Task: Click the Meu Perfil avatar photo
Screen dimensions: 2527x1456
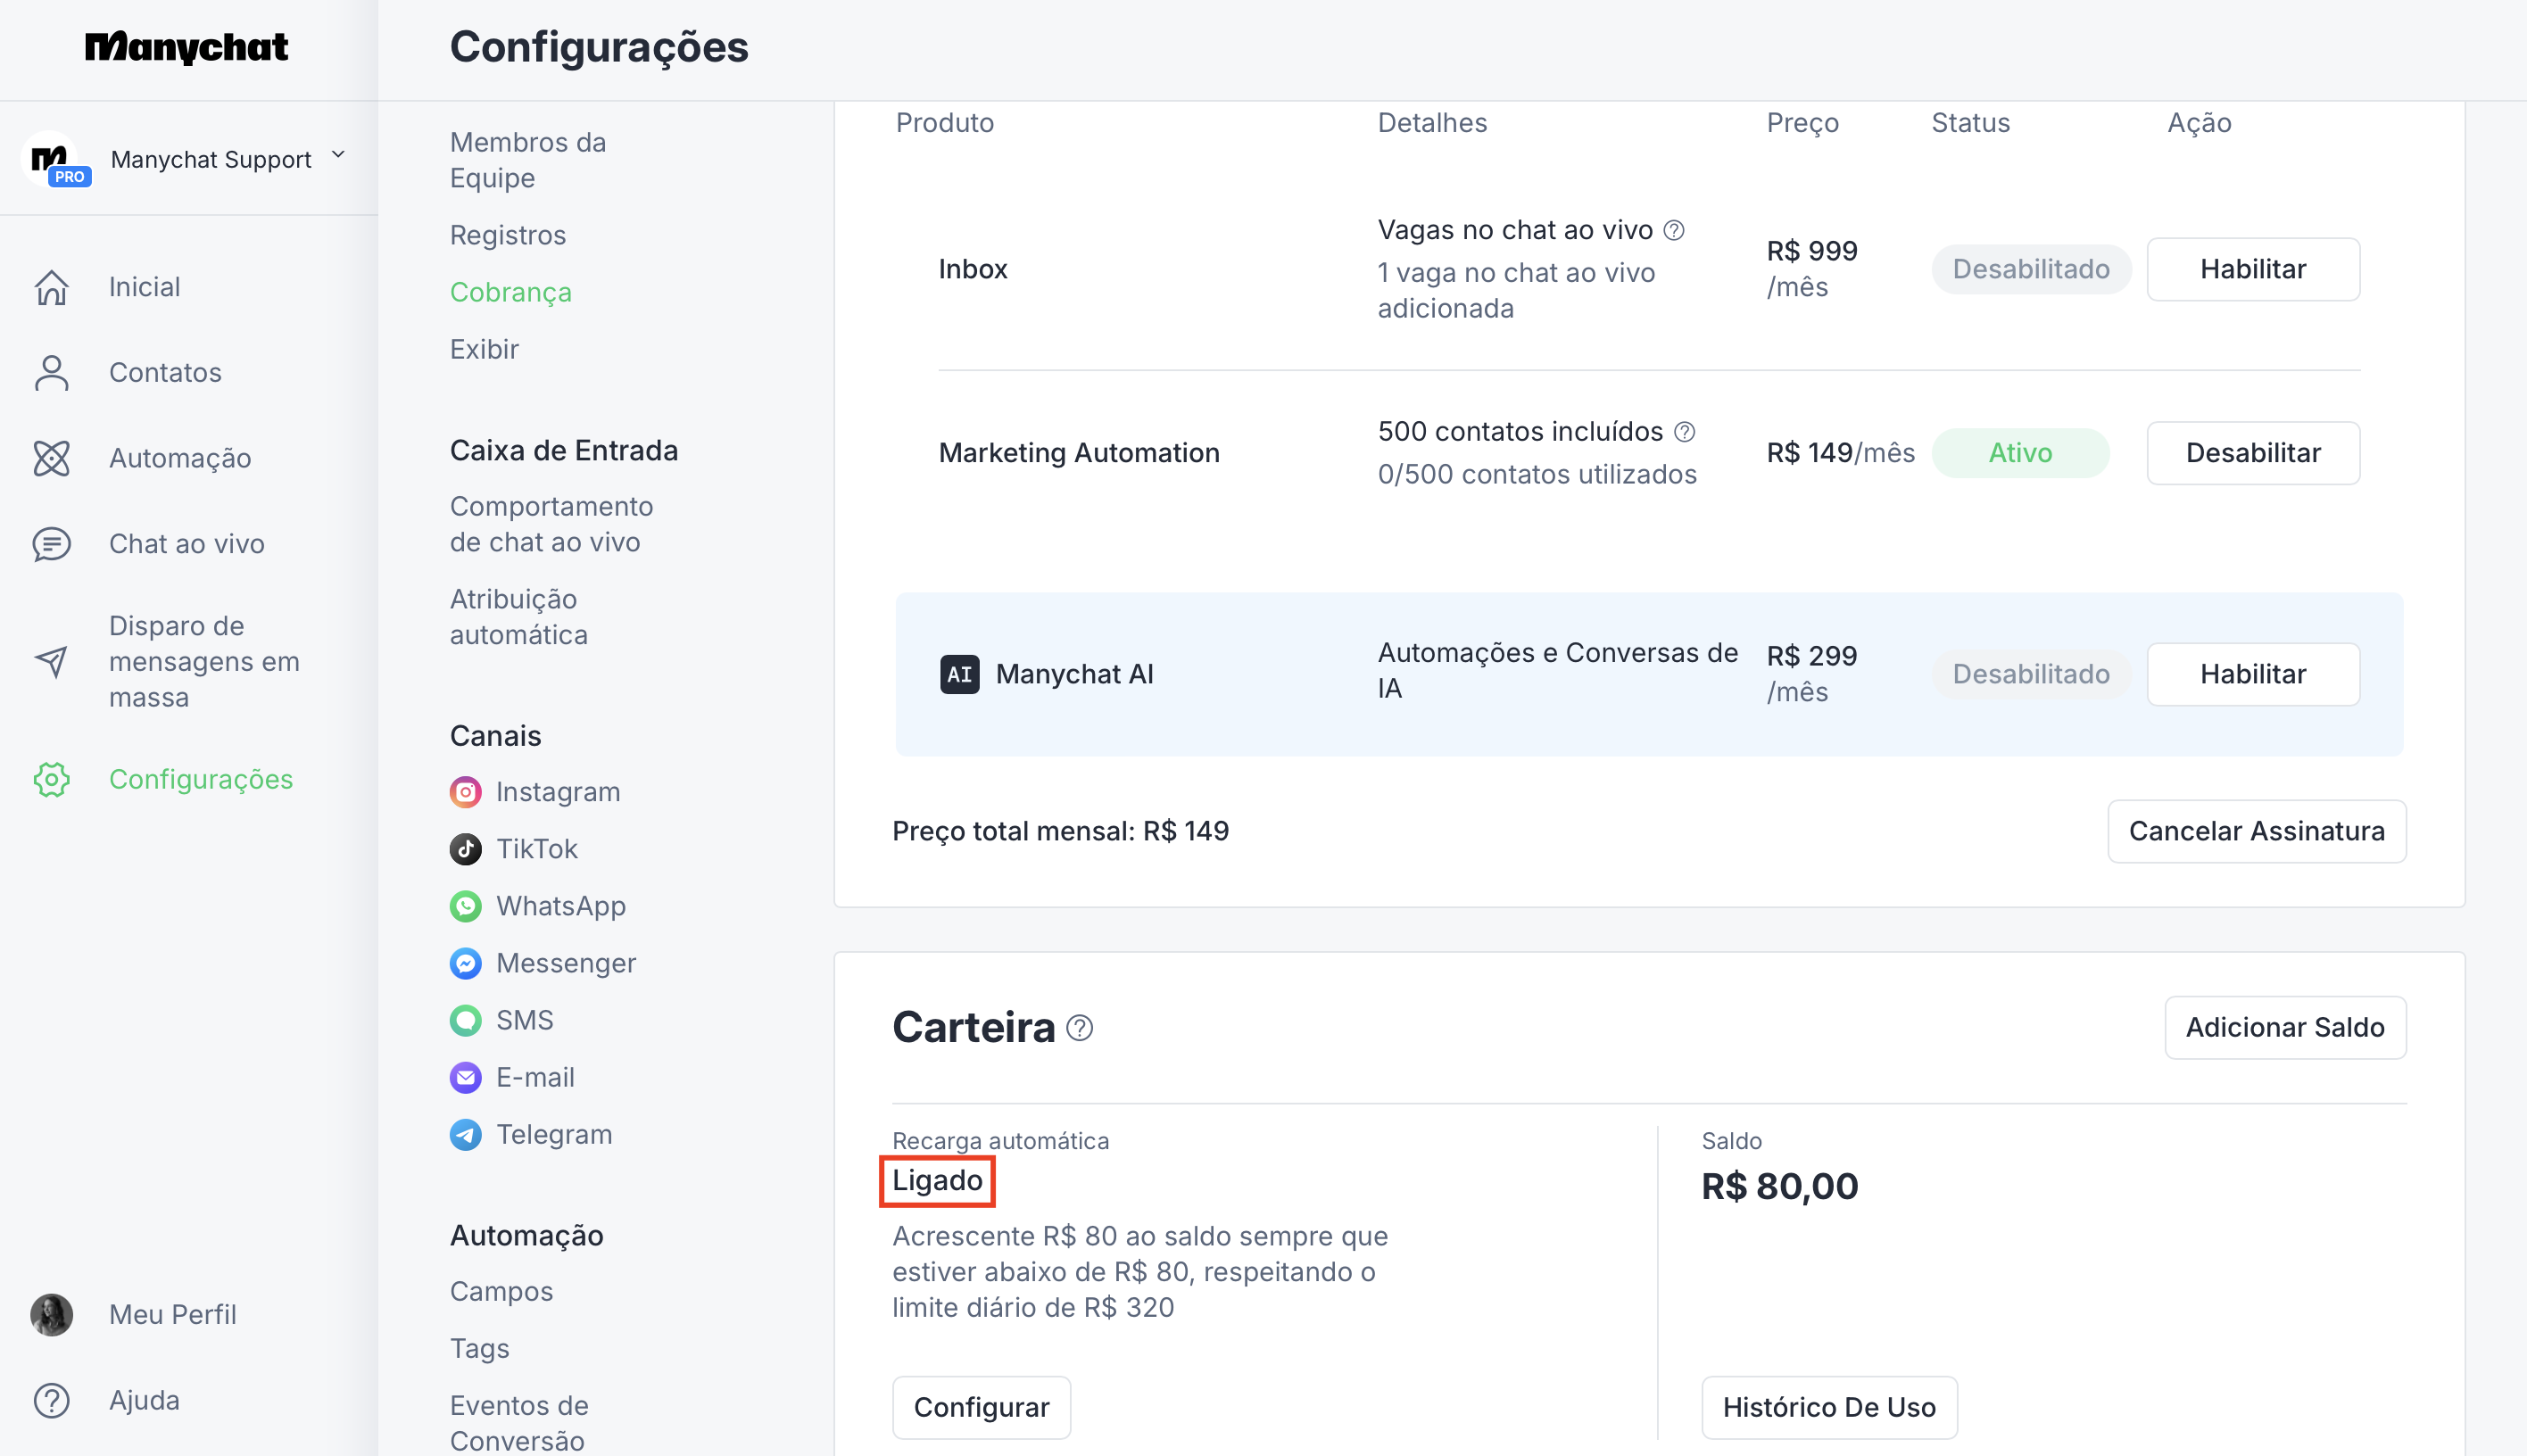Action: 52,1314
